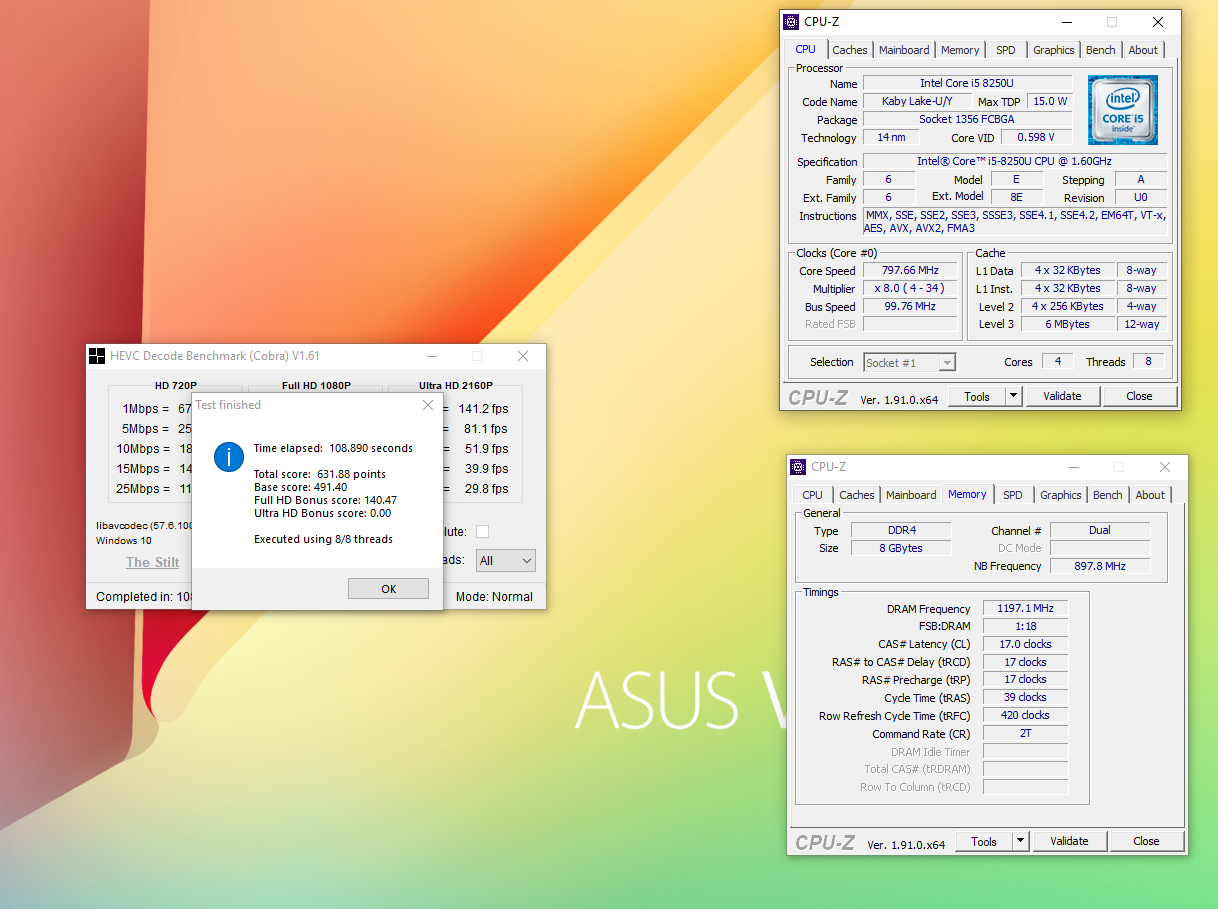The height and width of the screenshot is (909, 1218).
Task: Click the Technology value 14 nm
Action: click(890, 137)
